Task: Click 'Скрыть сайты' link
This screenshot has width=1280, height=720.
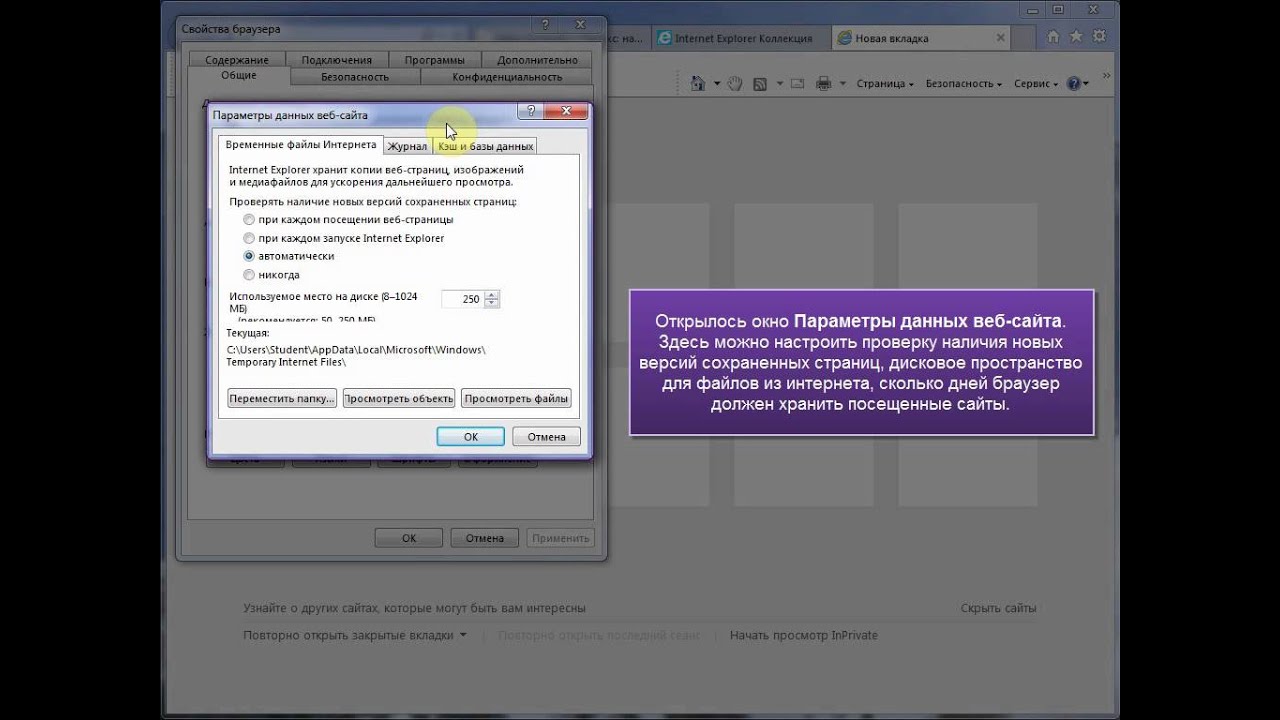Action: 998,608
